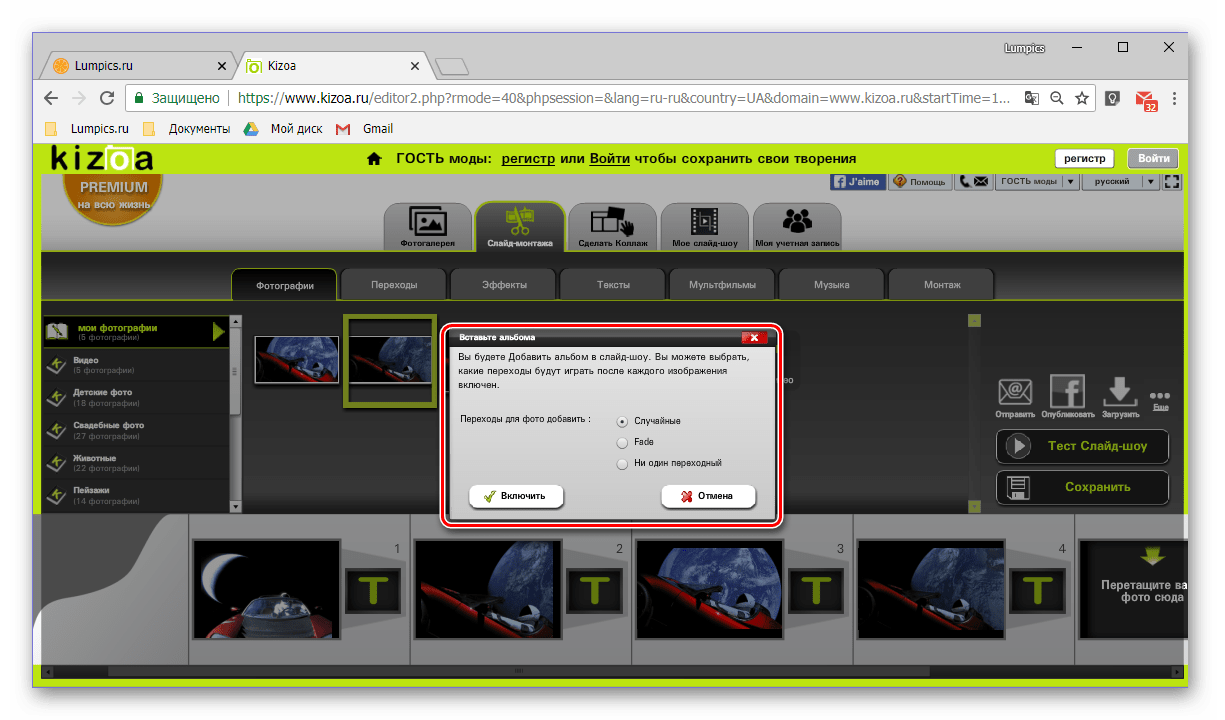The image size is (1225, 720).
Task: Close the Вставьте альбома dialog with the red X
Action: pos(754,337)
